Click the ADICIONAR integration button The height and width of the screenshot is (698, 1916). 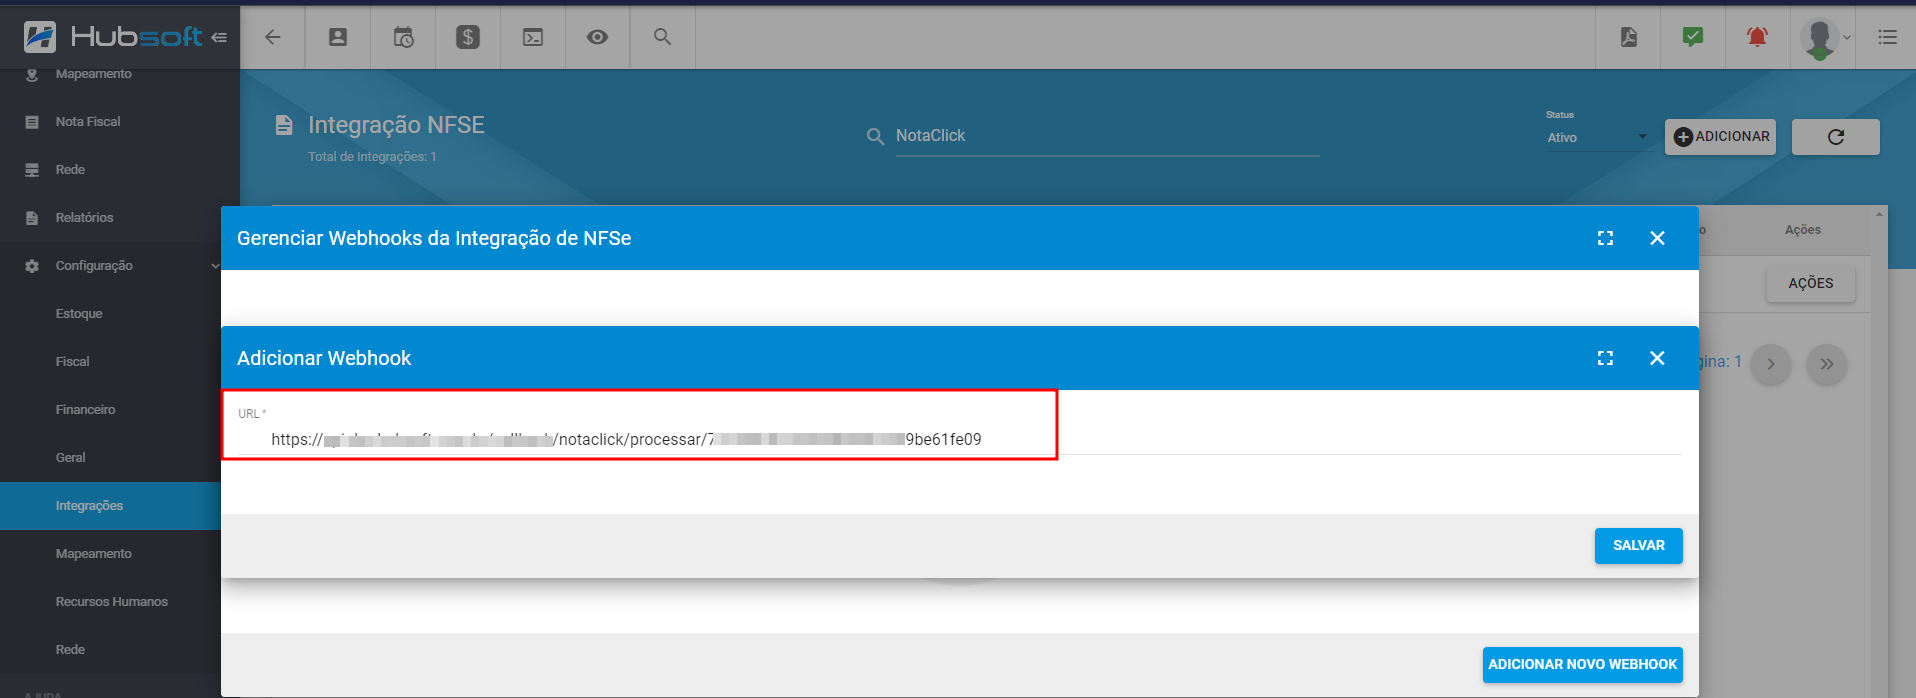1720,137
